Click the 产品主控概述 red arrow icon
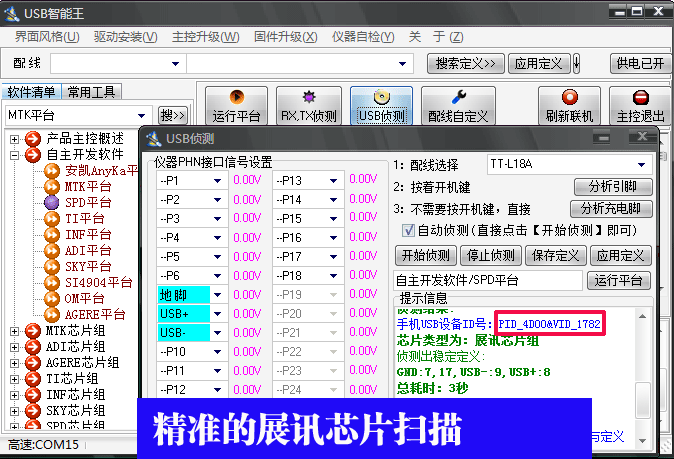674x459 pixels. tap(33, 139)
